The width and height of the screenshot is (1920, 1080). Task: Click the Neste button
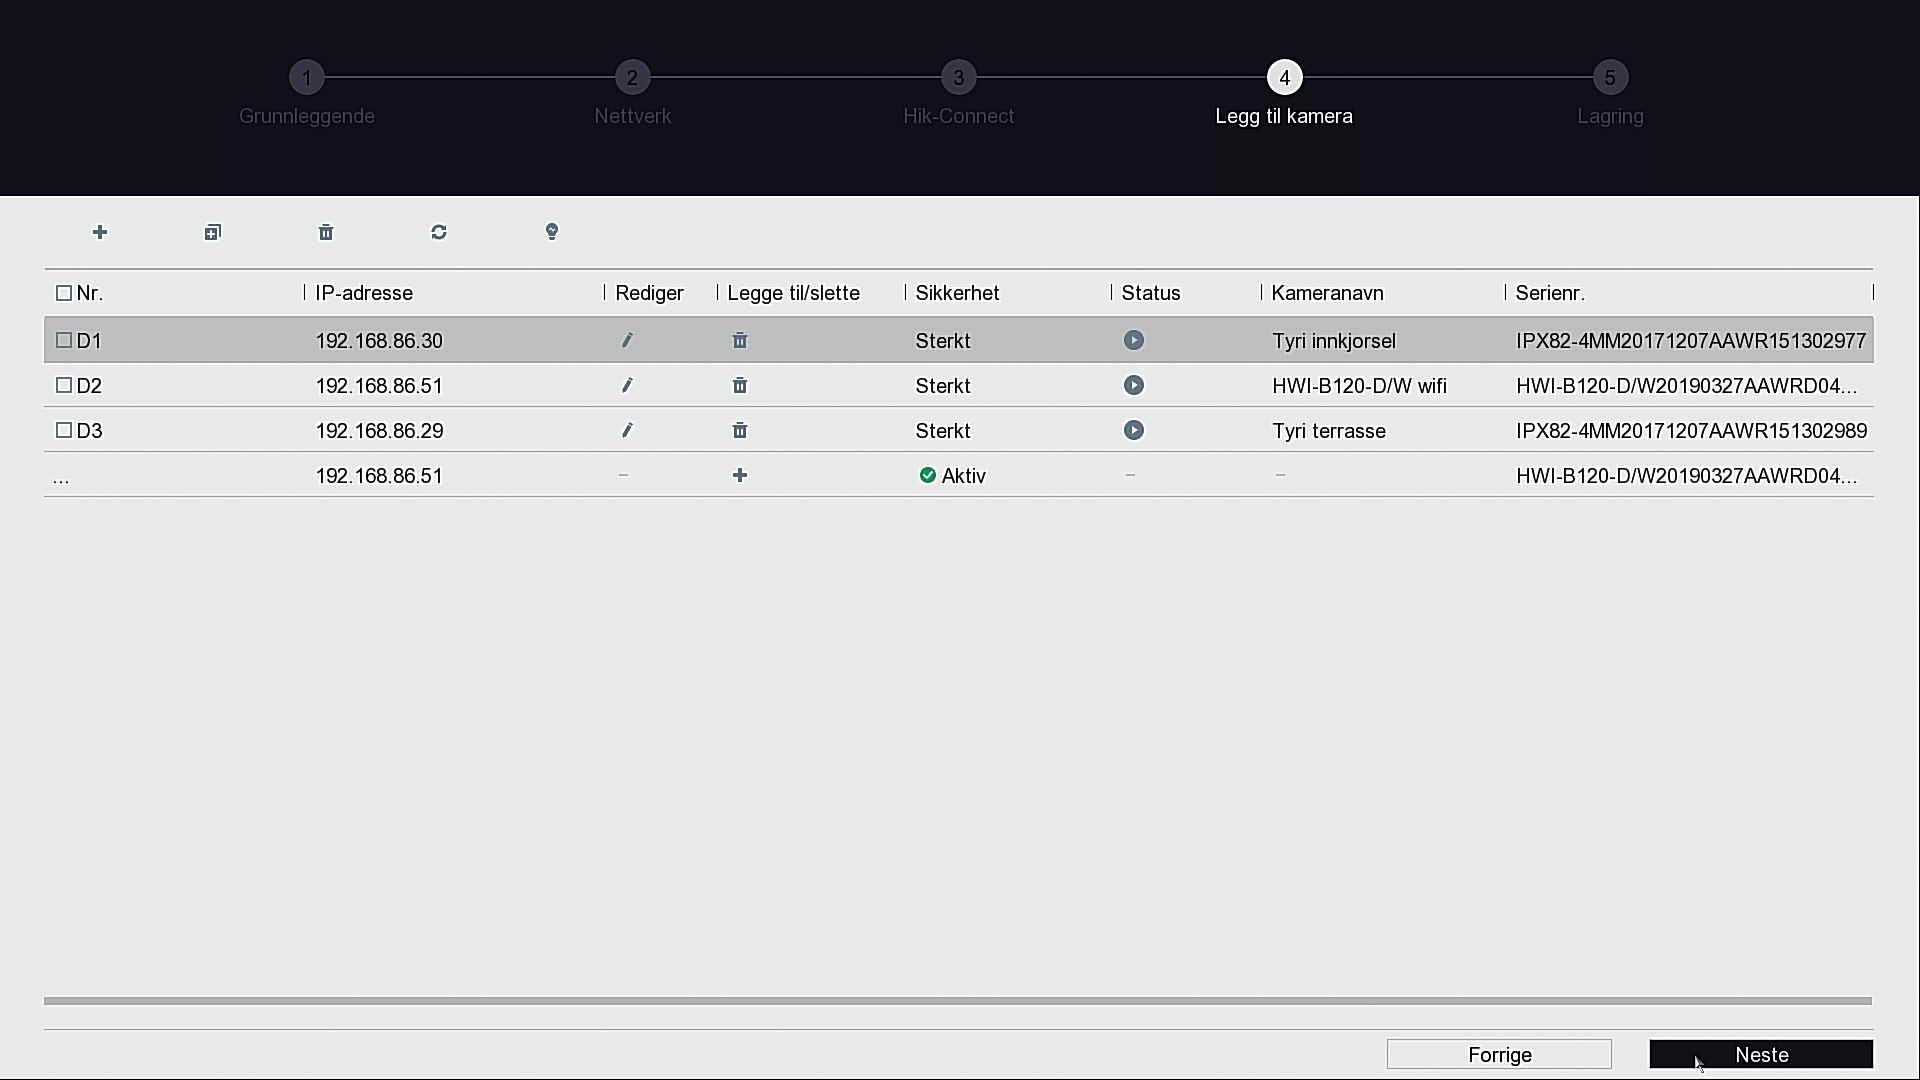click(x=1761, y=1055)
